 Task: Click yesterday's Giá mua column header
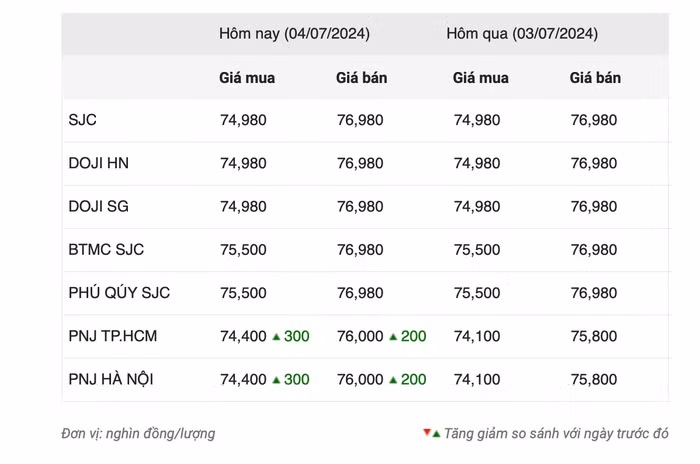coord(480,77)
